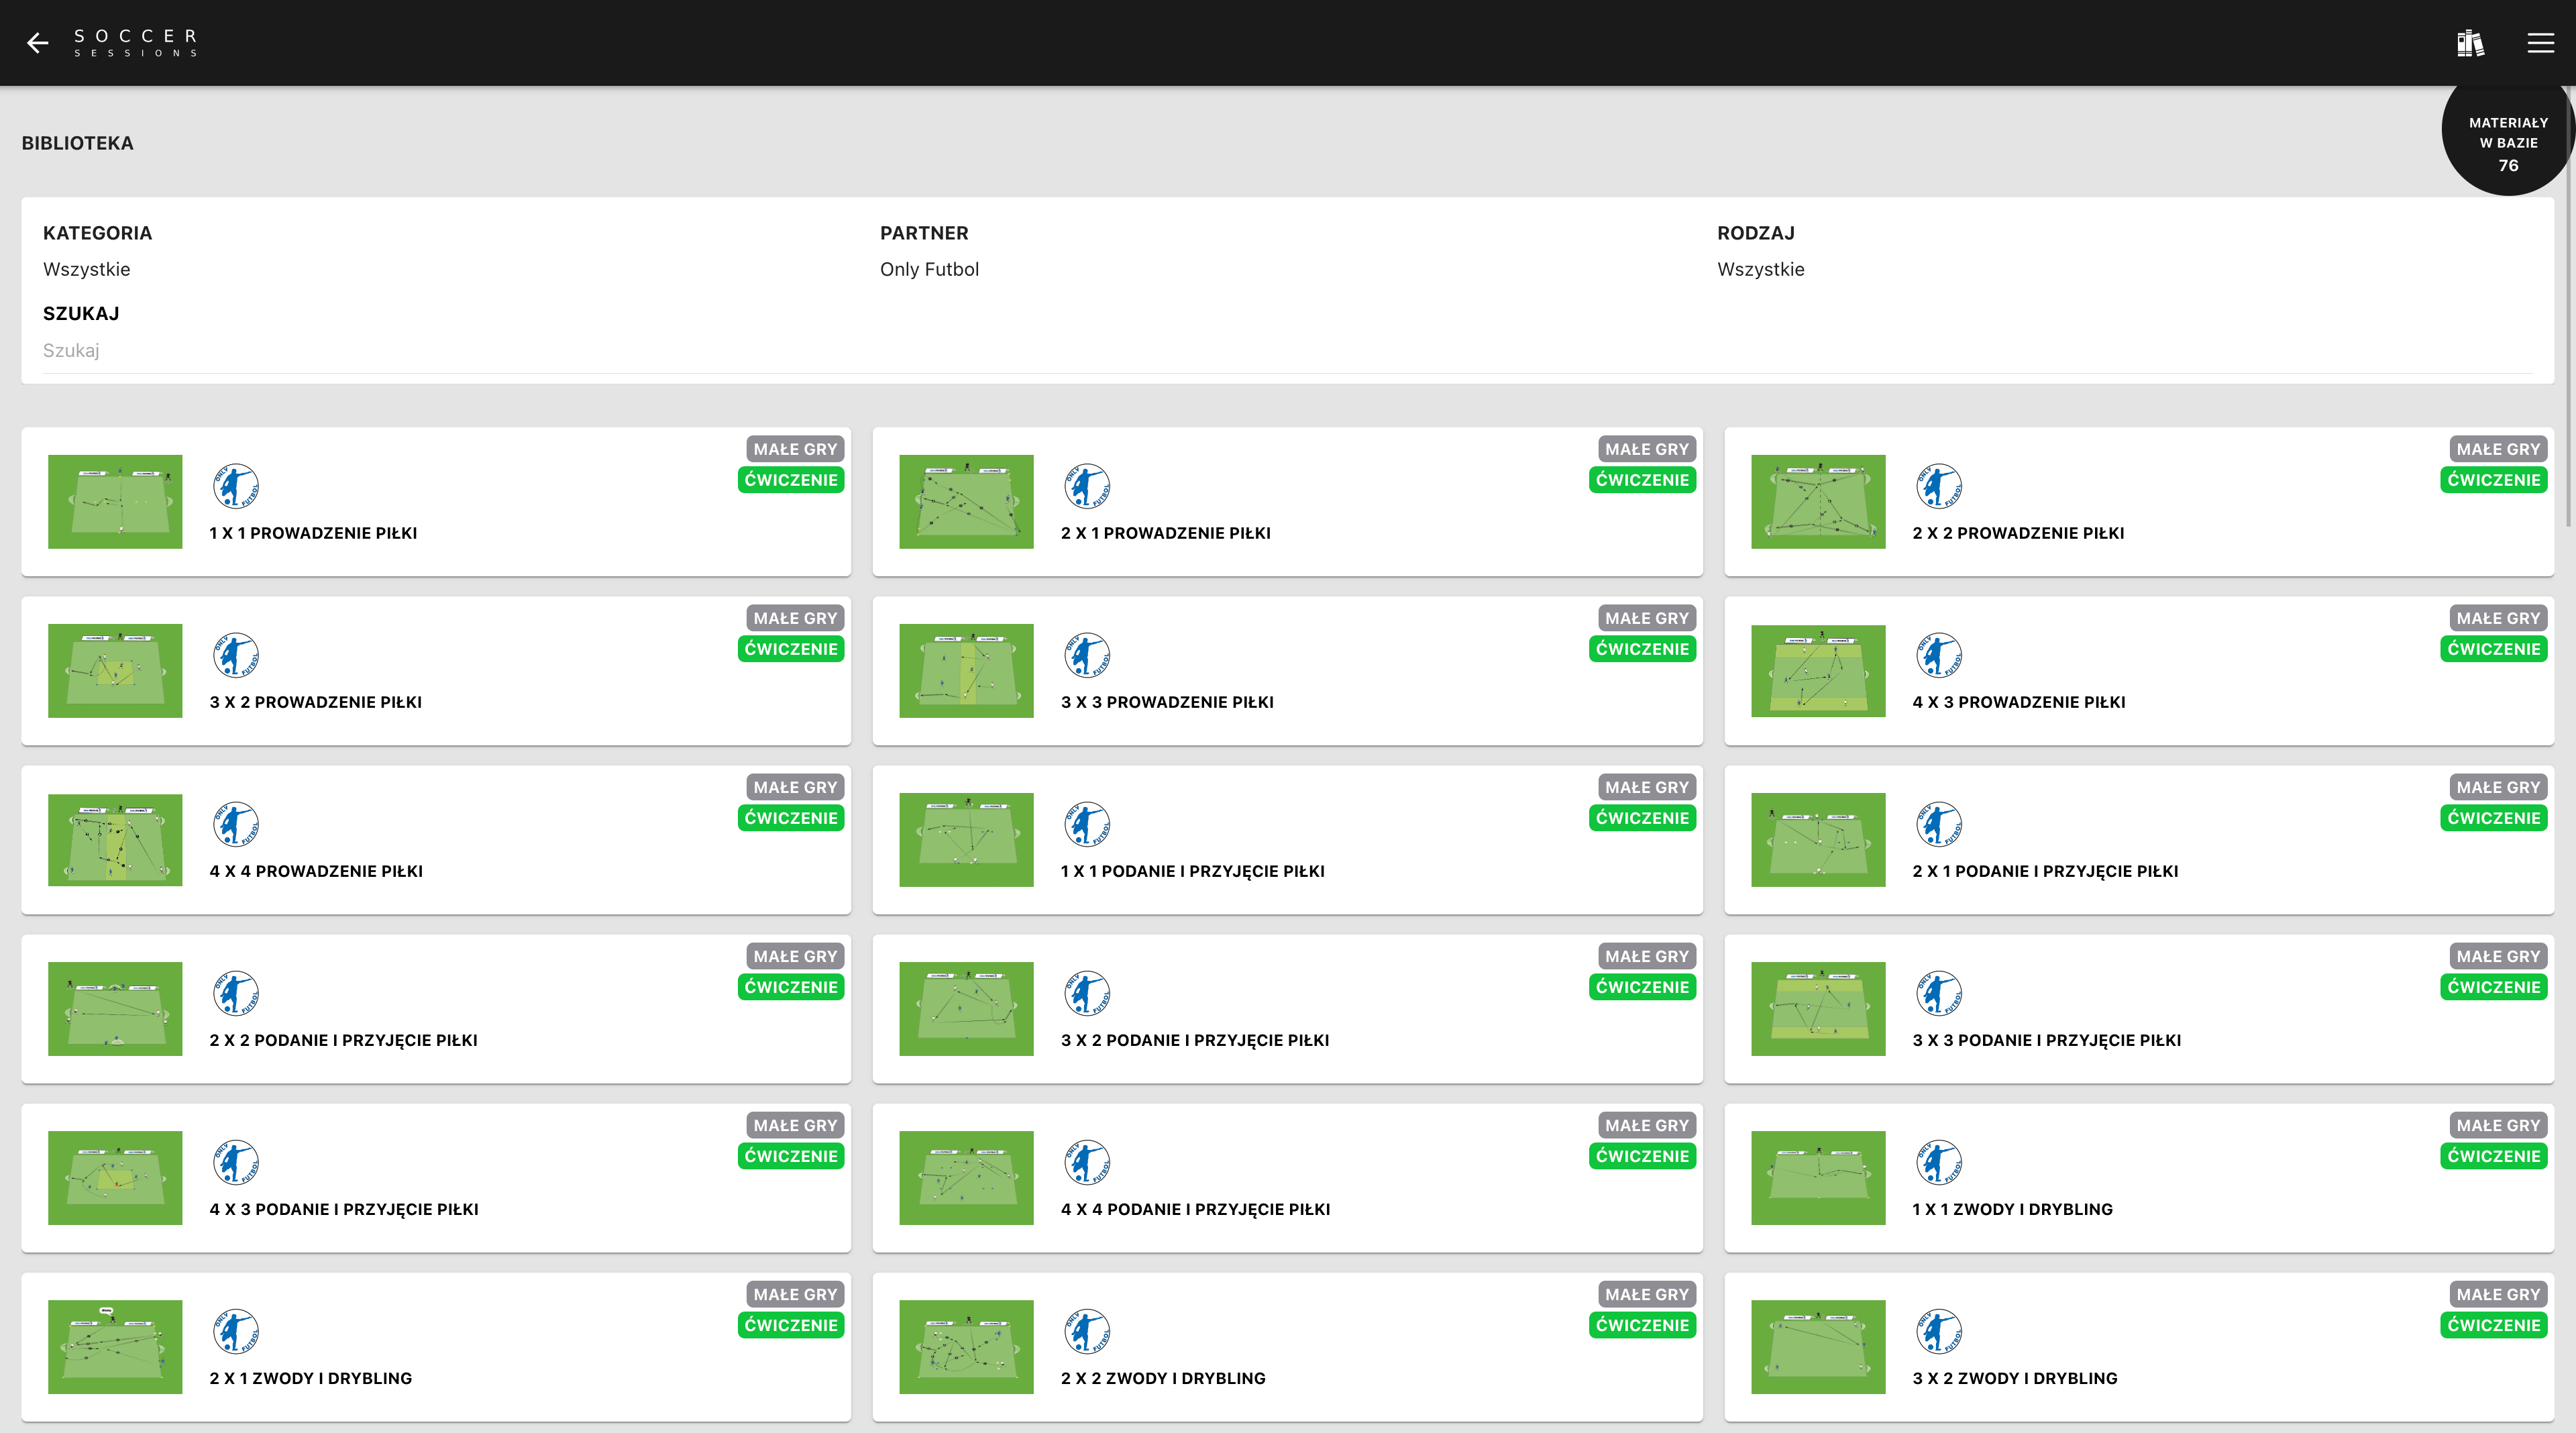Image resolution: width=2576 pixels, height=1433 pixels.
Task: Click Only Futbol logo on 1 X 1 Prowadzenie Piłki
Action: [x=236, y=486]
